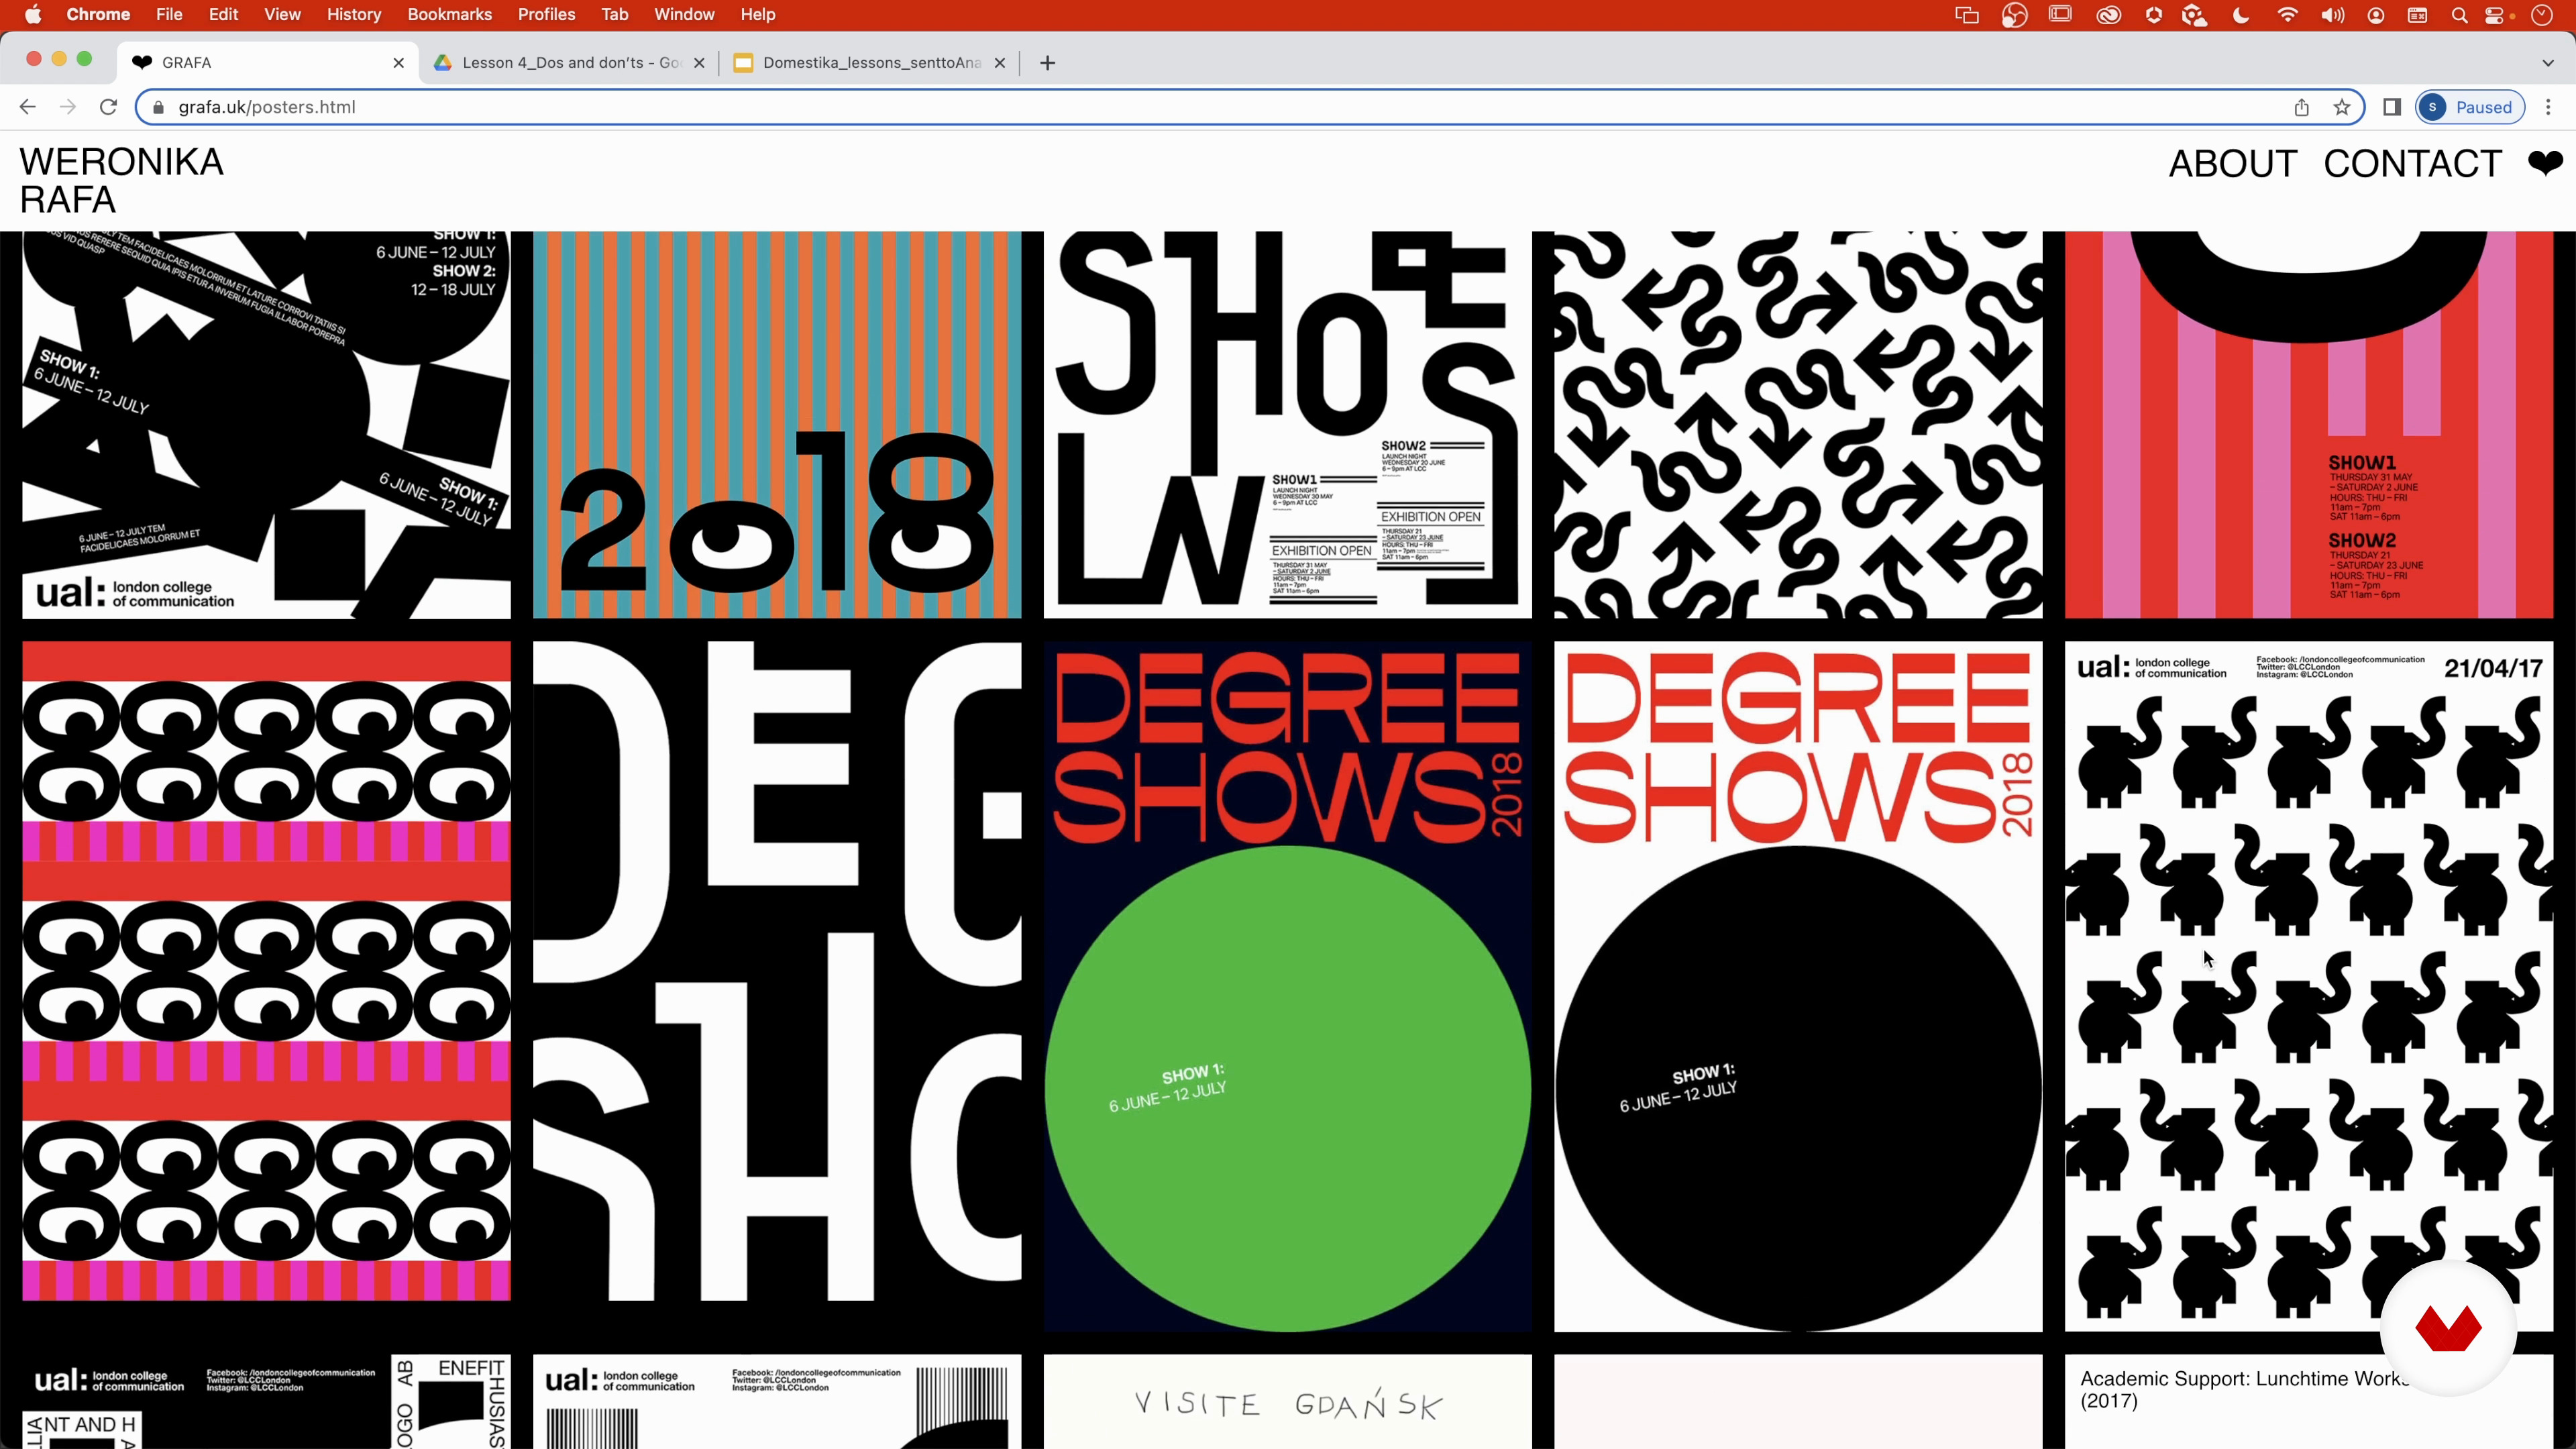Open the elephant pattern 21/04/17 poster

click(x=2309, y=987)
